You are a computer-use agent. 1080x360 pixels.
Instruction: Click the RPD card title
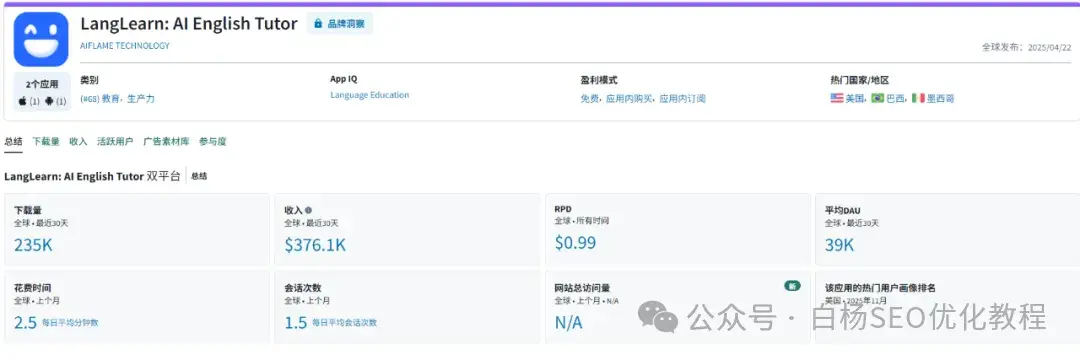(x=563, y=209)
